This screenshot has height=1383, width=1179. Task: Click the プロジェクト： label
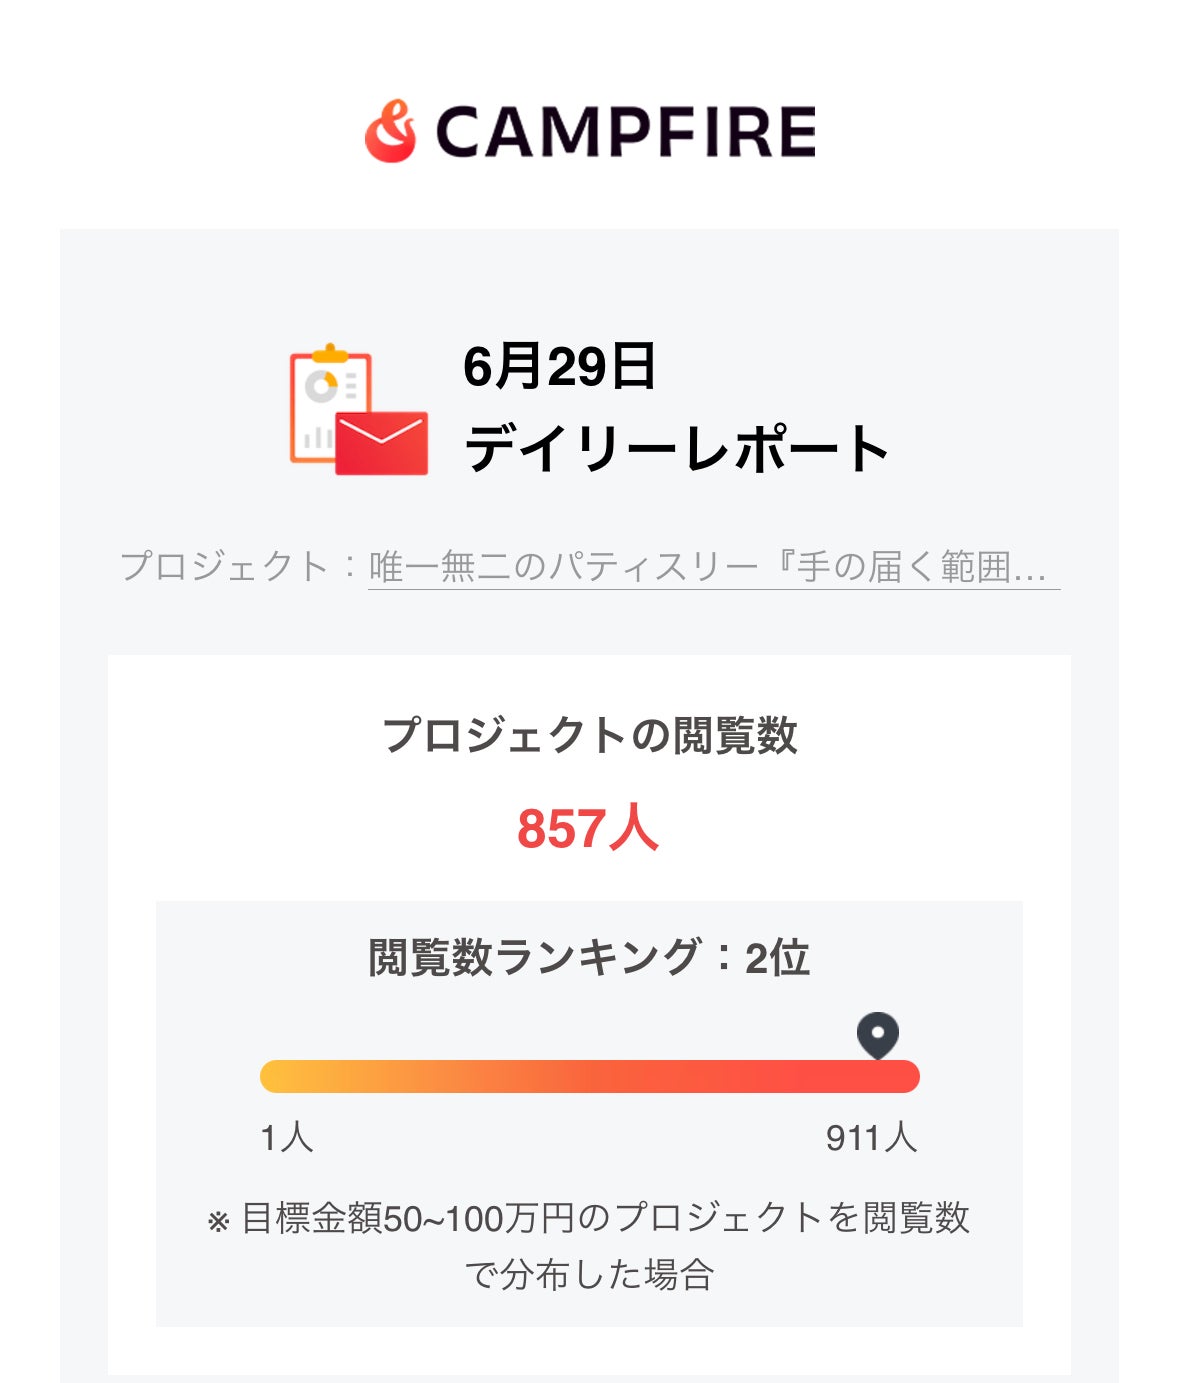pos(239,567)
